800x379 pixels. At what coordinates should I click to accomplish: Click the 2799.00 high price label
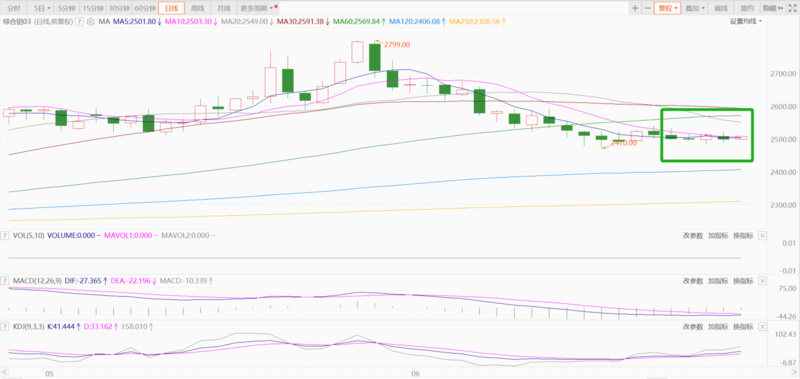pos(397,45)
